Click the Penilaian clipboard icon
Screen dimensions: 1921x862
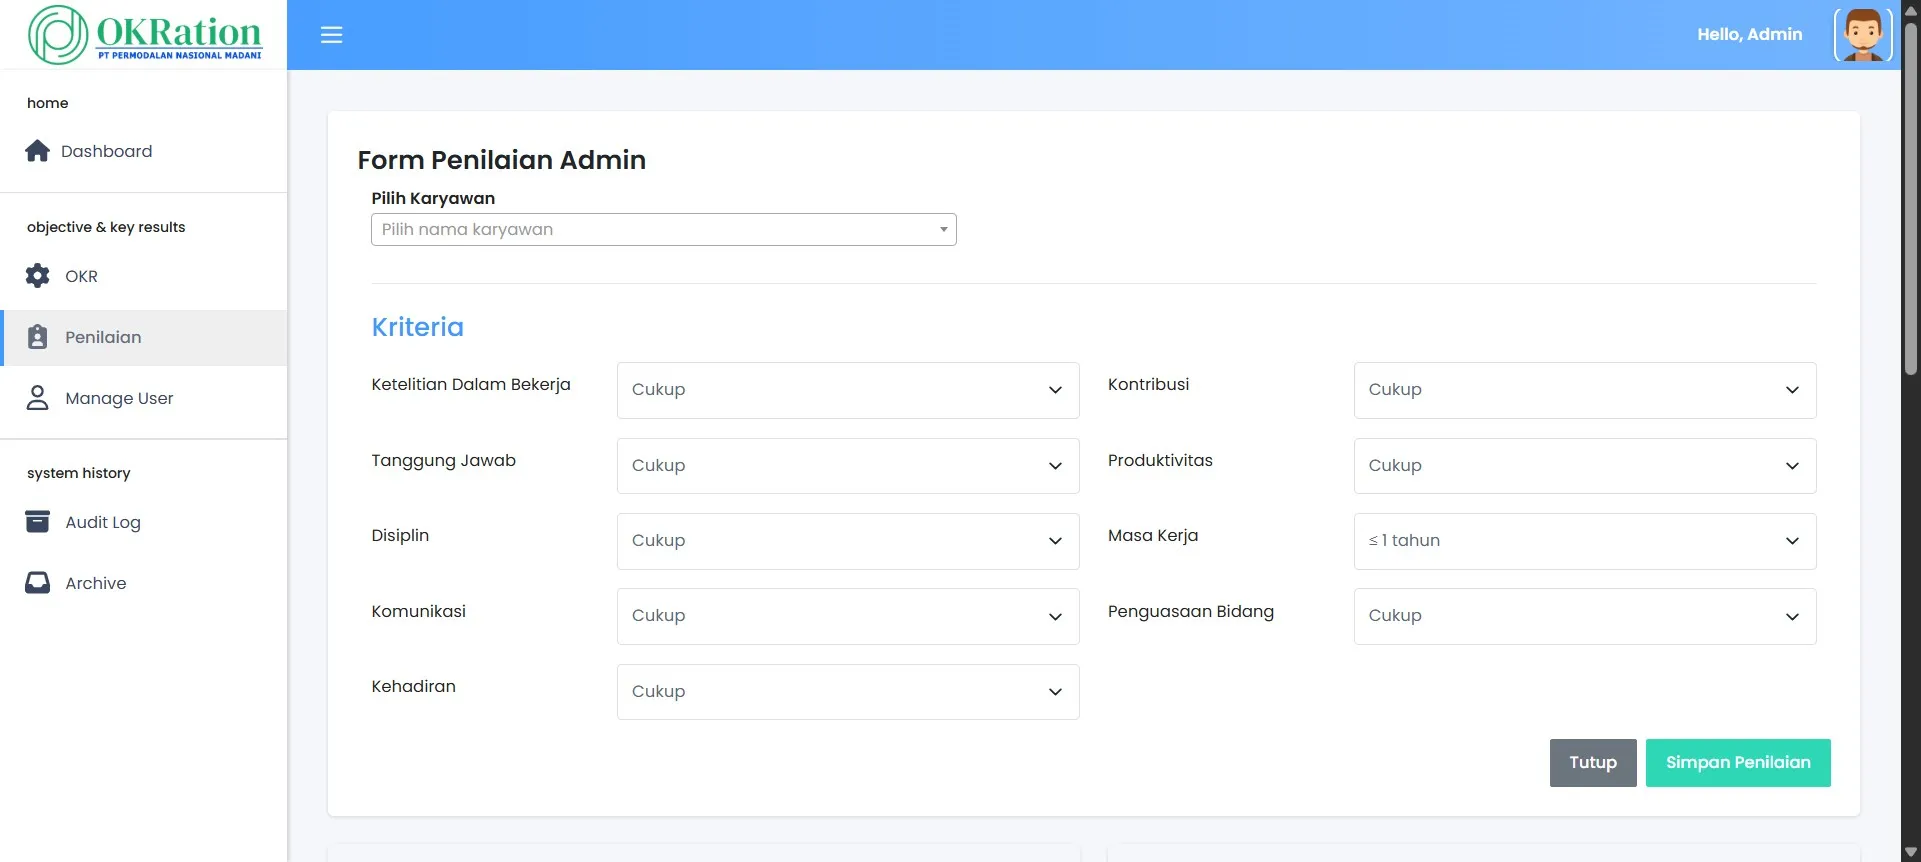click(38, 337)
